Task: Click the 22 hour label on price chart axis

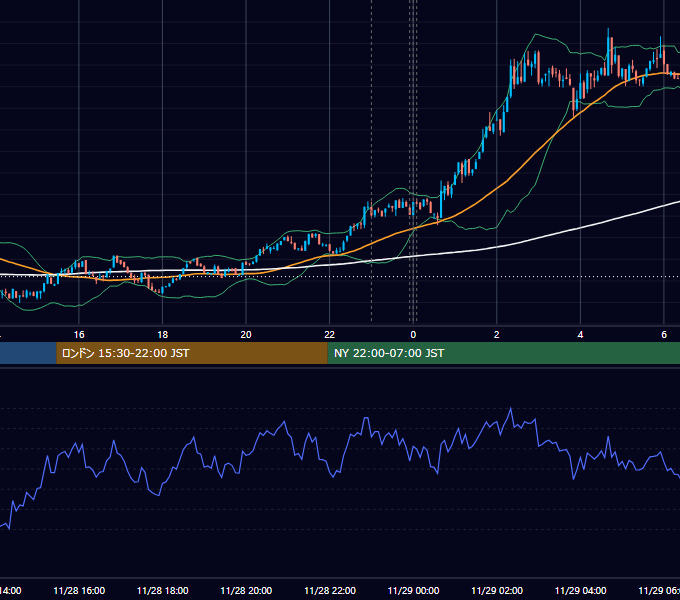Action: pos(330,335)
